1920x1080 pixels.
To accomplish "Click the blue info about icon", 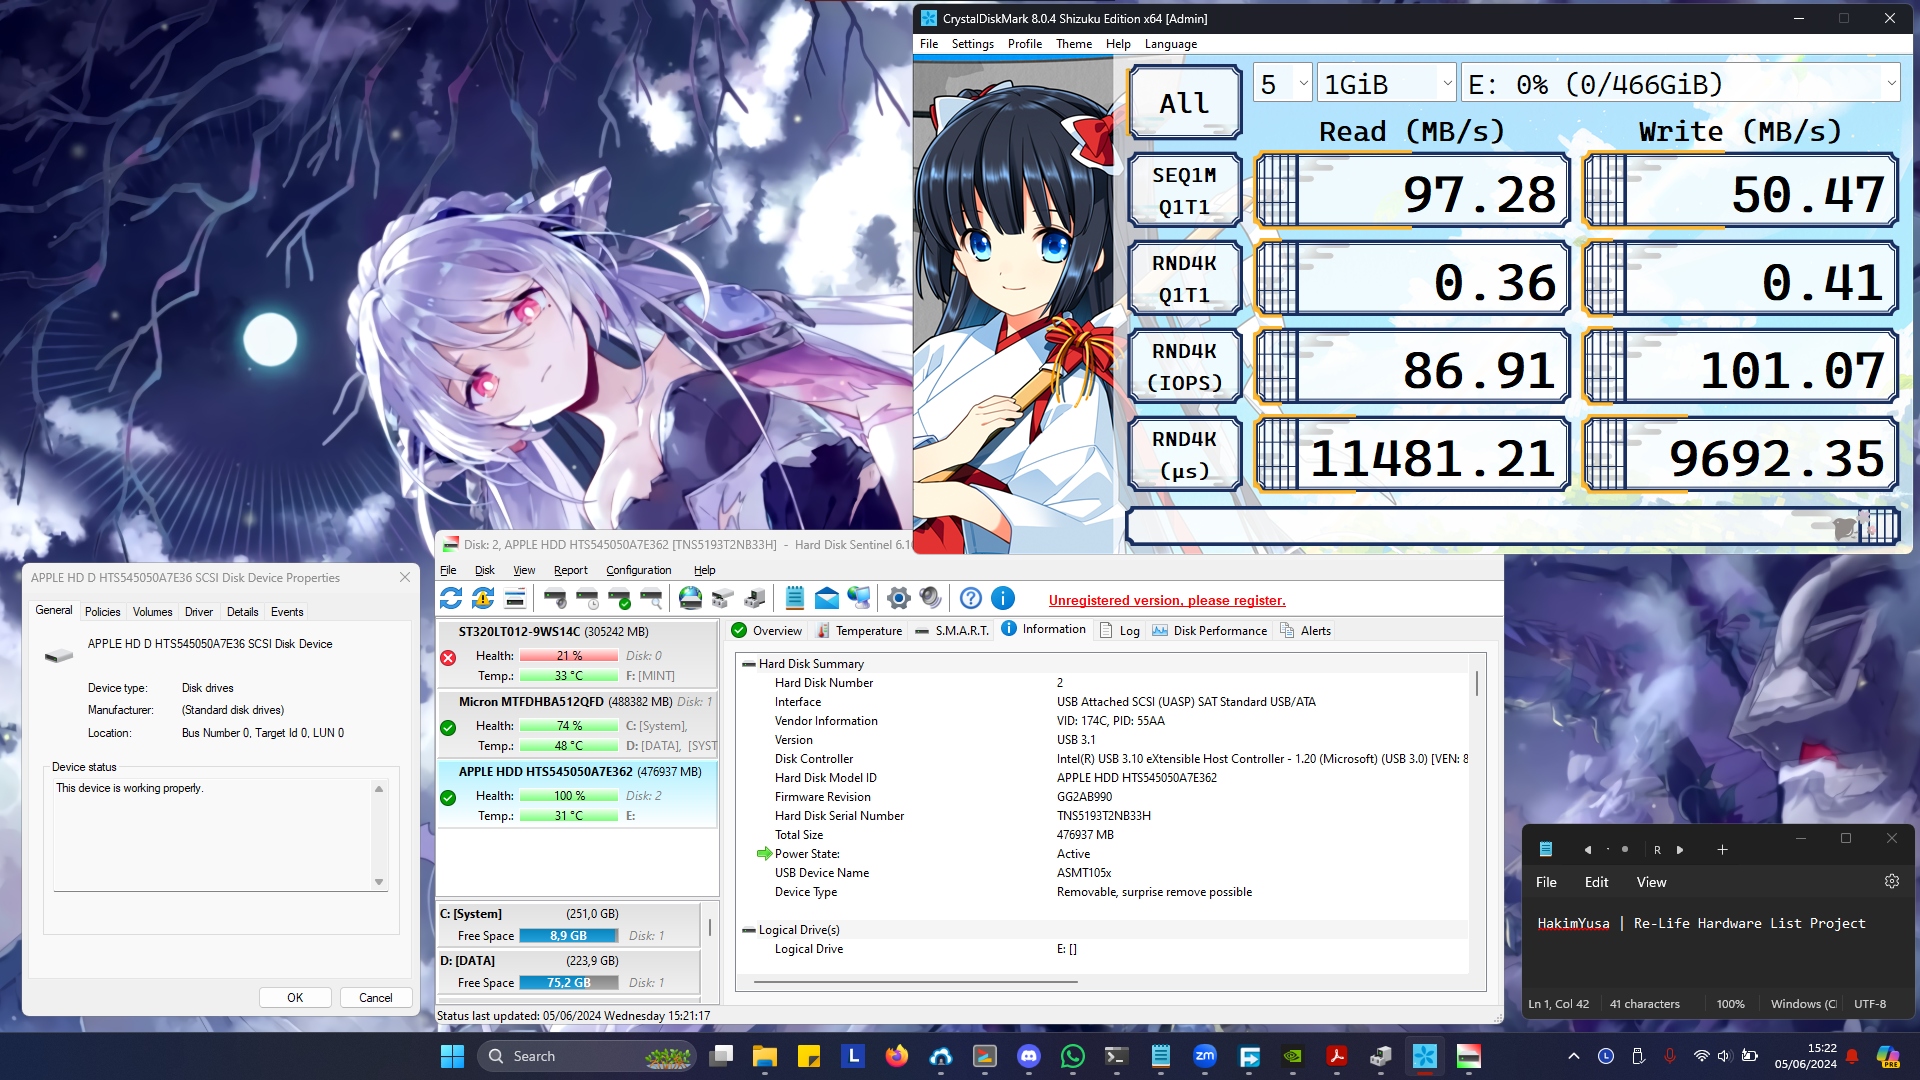I will point(1003,598).
